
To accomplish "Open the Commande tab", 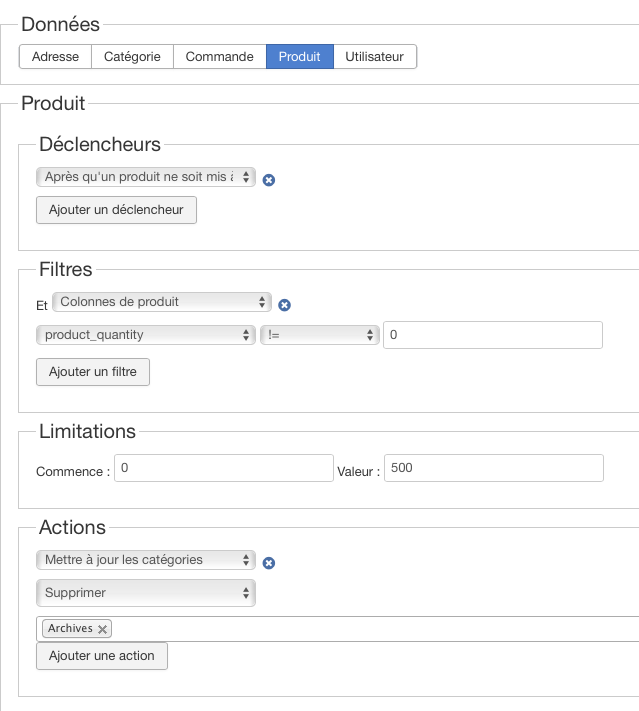I will [219, 57].
